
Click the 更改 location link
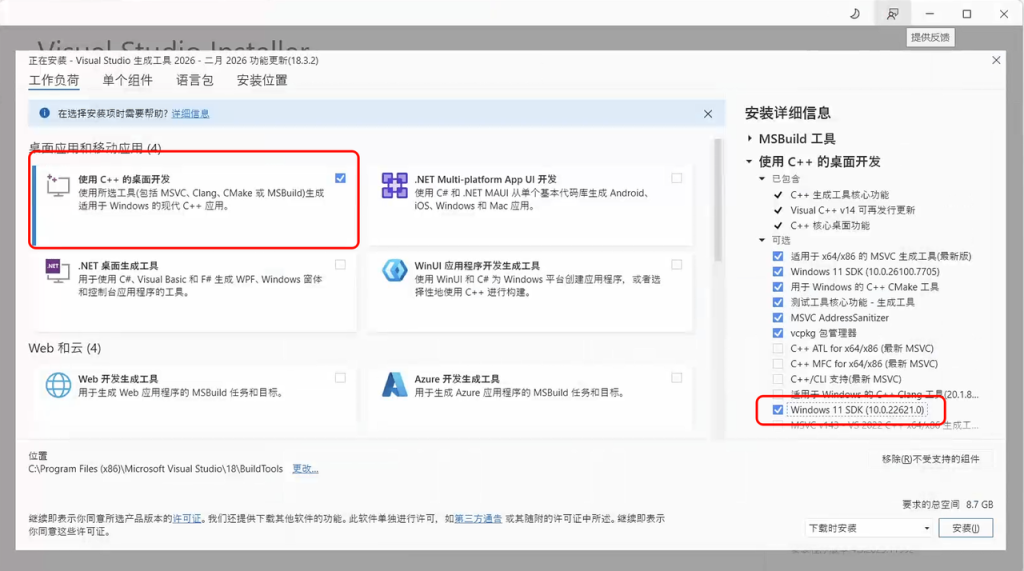point(305,468)
